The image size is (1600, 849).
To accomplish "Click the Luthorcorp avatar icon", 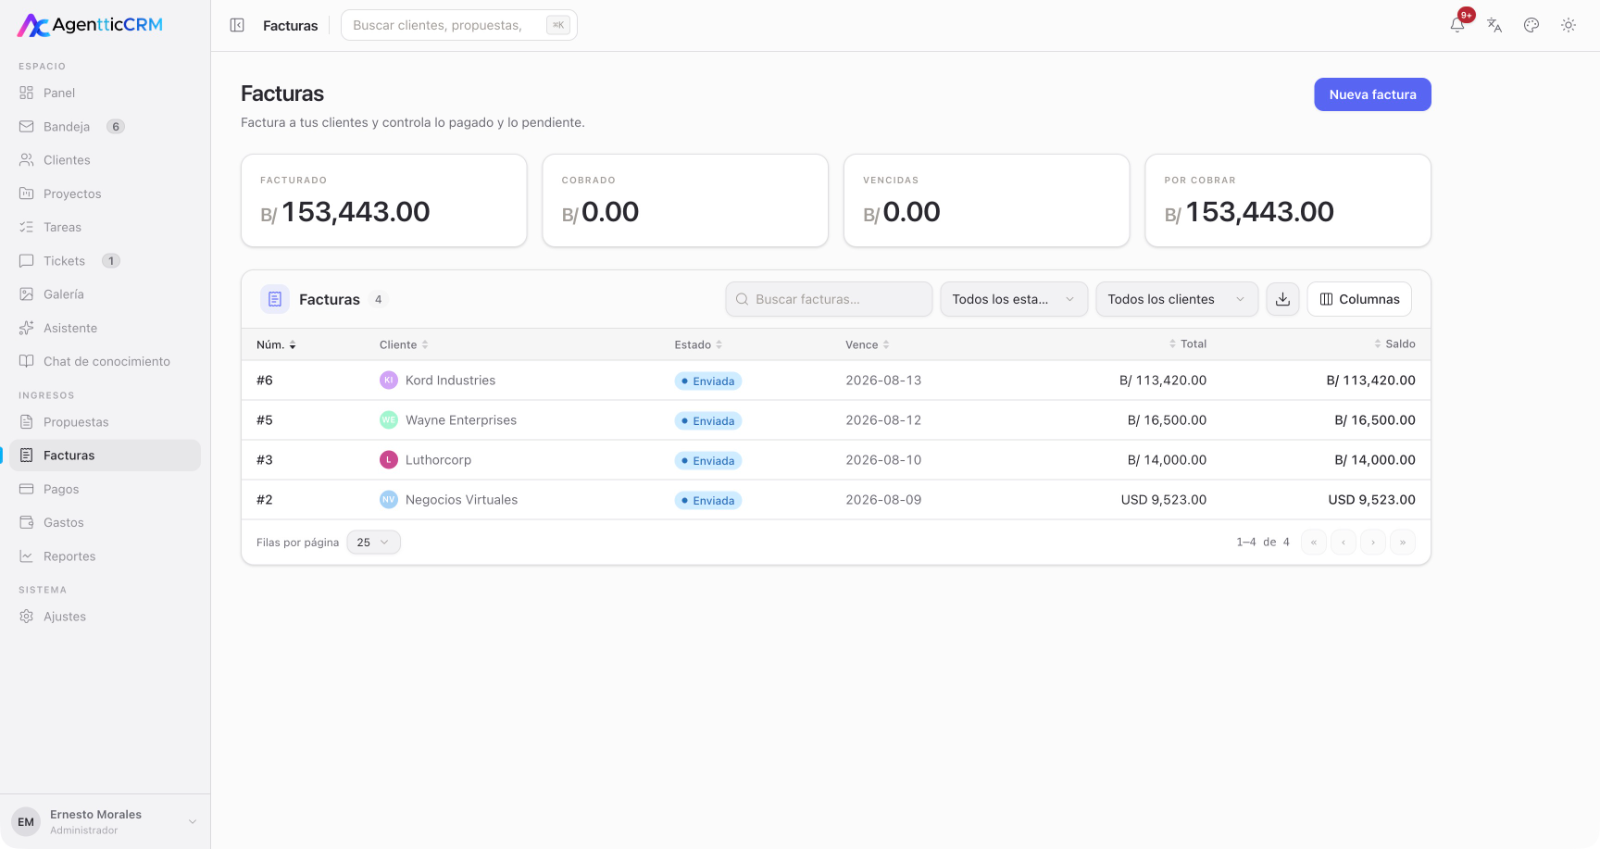I will point(389,460).
